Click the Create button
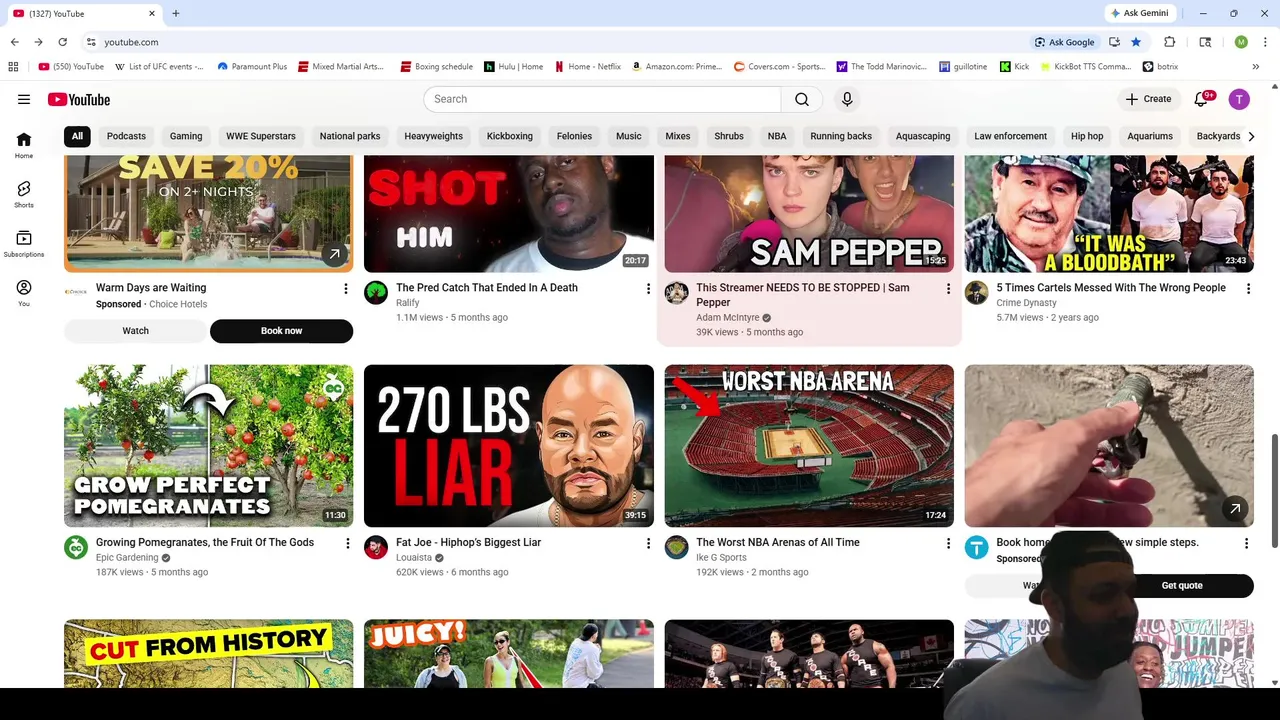 pos(1148,99)
